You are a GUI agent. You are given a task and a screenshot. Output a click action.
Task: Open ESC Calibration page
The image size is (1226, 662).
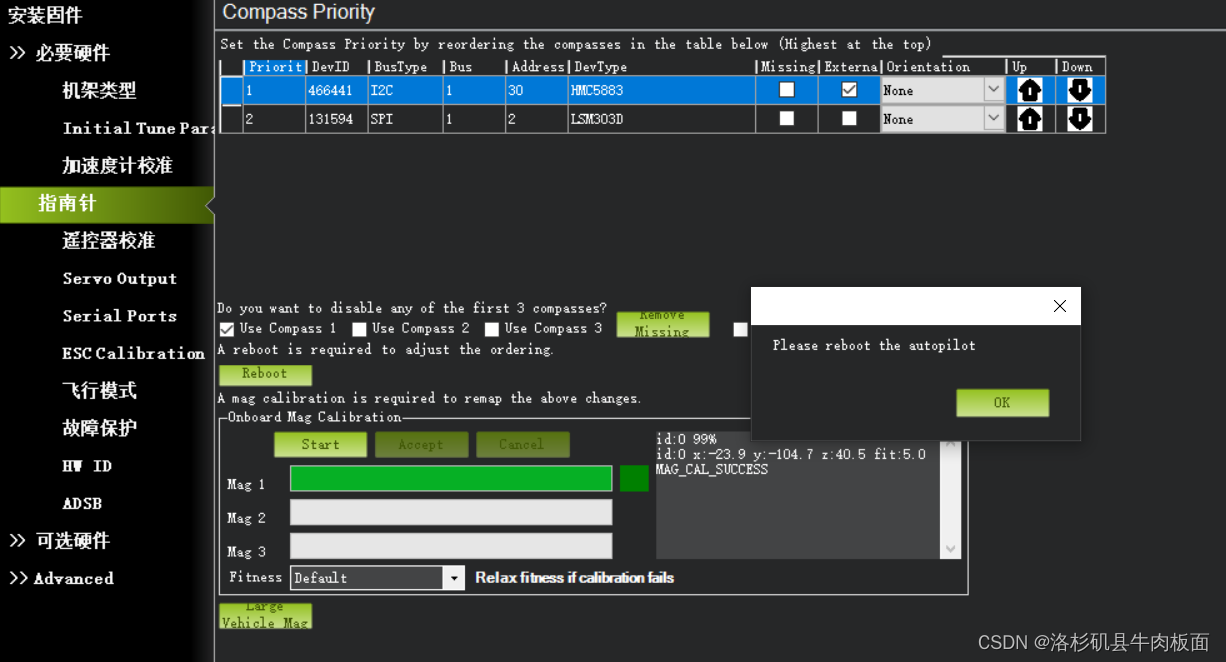click(133, 354)
